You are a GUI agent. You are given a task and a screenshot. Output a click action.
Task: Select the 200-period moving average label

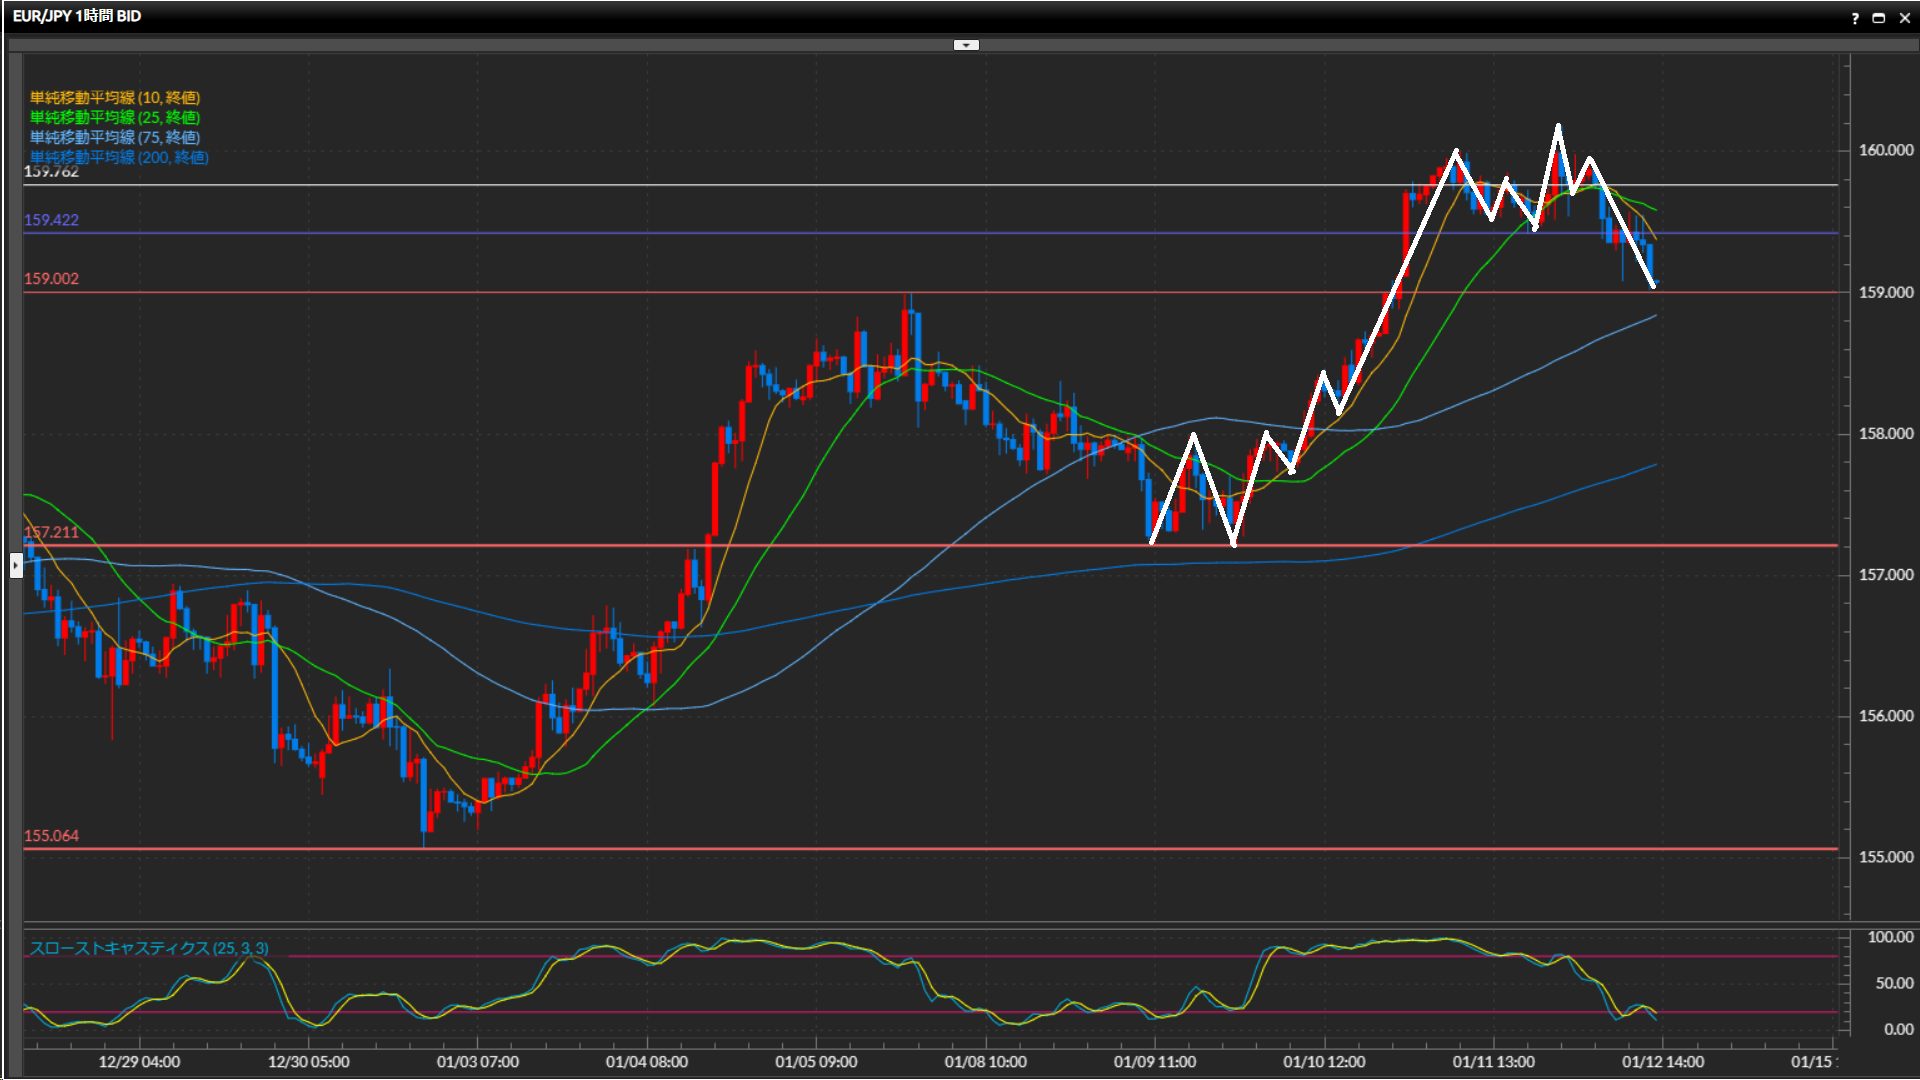tap(119, 157)
